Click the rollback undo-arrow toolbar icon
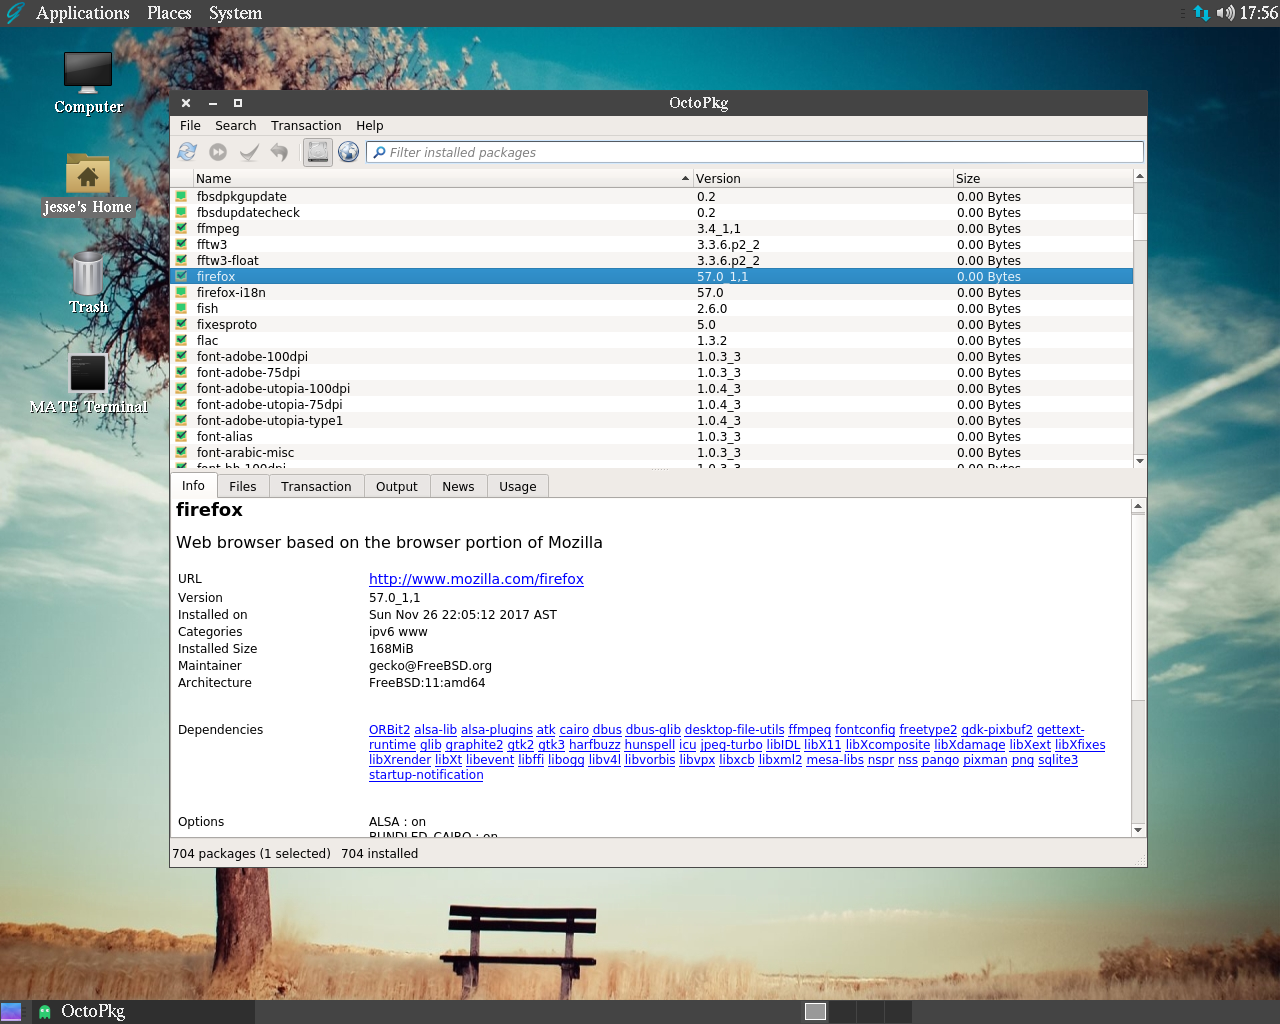Screen dimensions: 1280x1024 coord(279,152)
